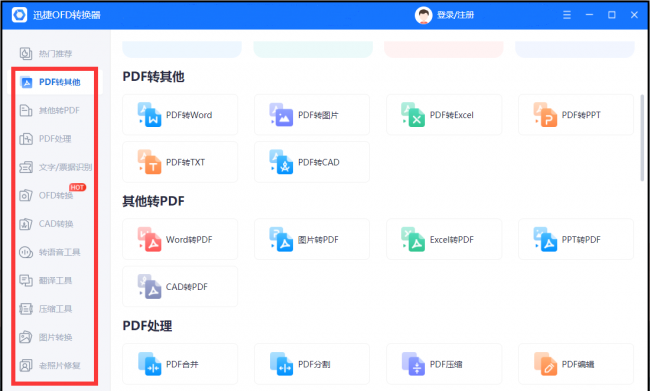Click the Word转PDF icon

click(149, 239)
